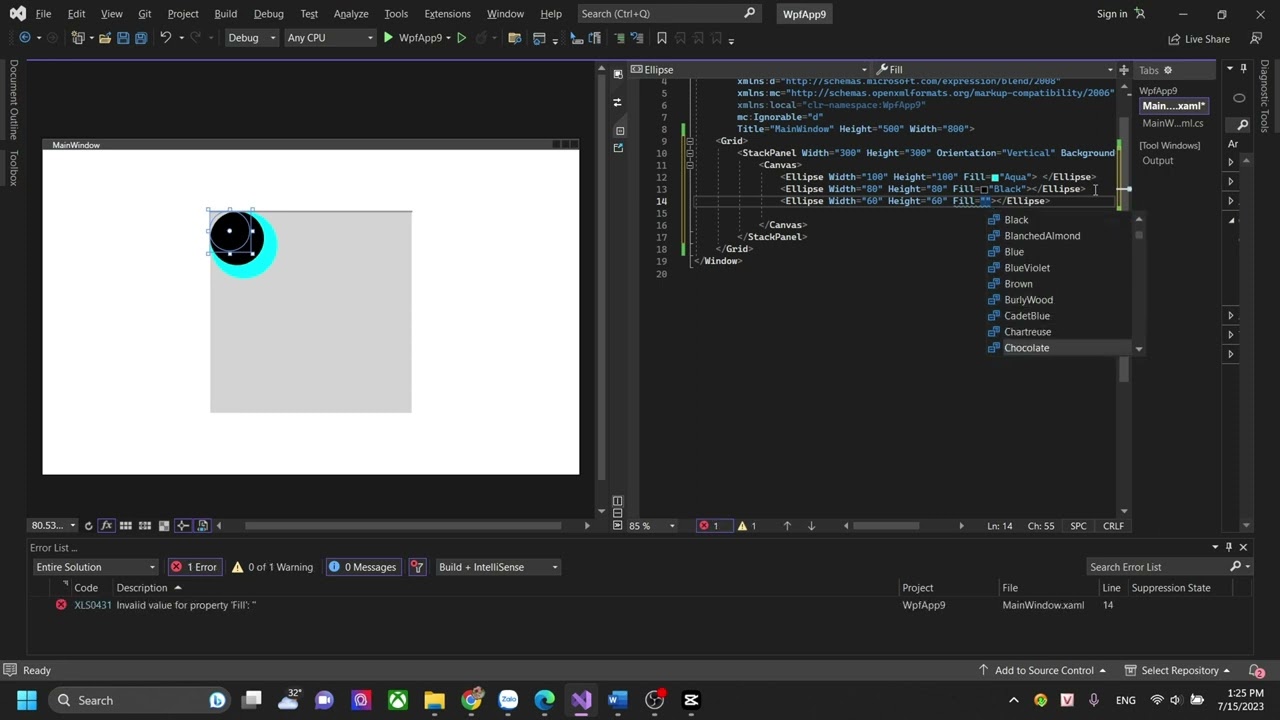Click the bookmark toolbar icon
The height and width of the screenshot is (720, 1280).
(x=661, y=38)
